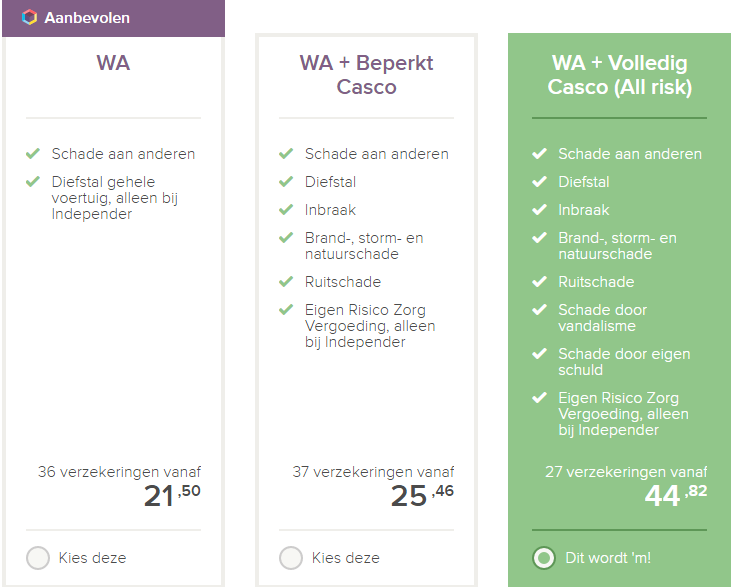Click checkmark next to Inbraak in Beperkt Casco
The width and height of the screenshot is (738, 587).
point(286,209)
